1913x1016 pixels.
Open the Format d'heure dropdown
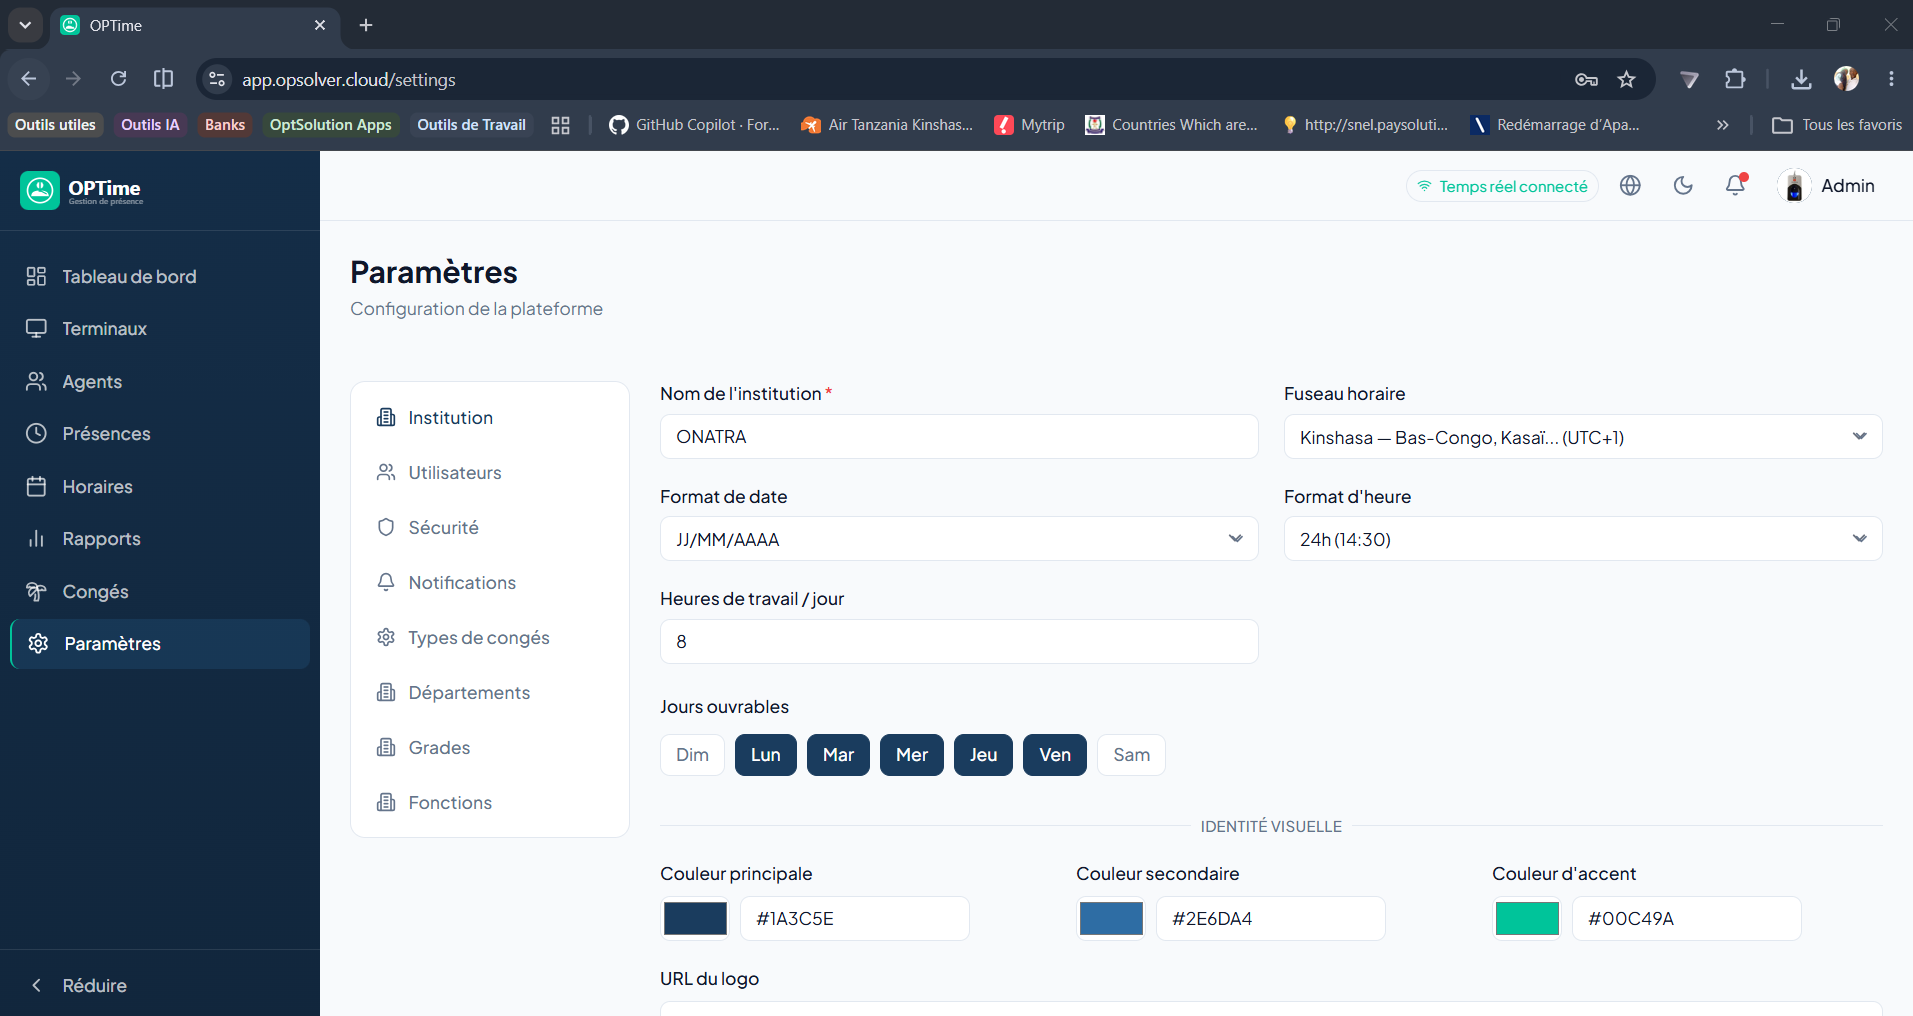pyautogui.click(x=1583, y=539)
